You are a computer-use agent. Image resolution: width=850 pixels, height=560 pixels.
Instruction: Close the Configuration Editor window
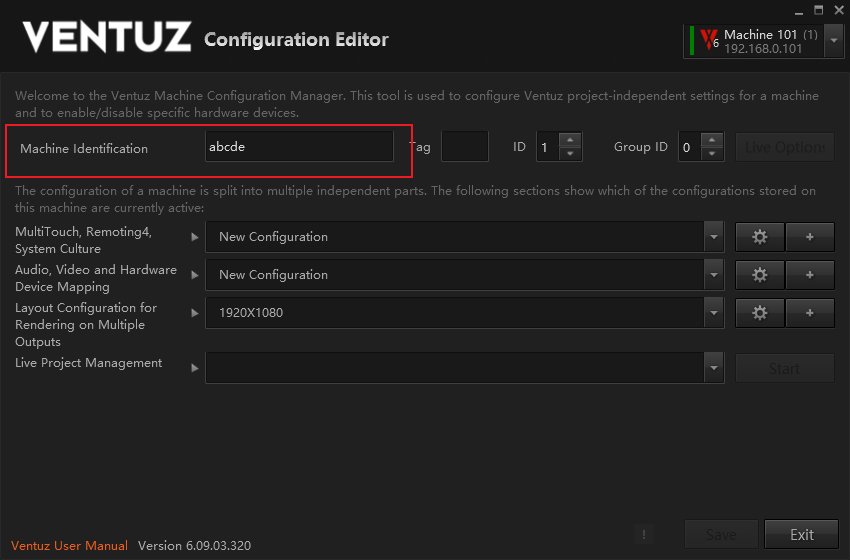[x=839, y=10]
